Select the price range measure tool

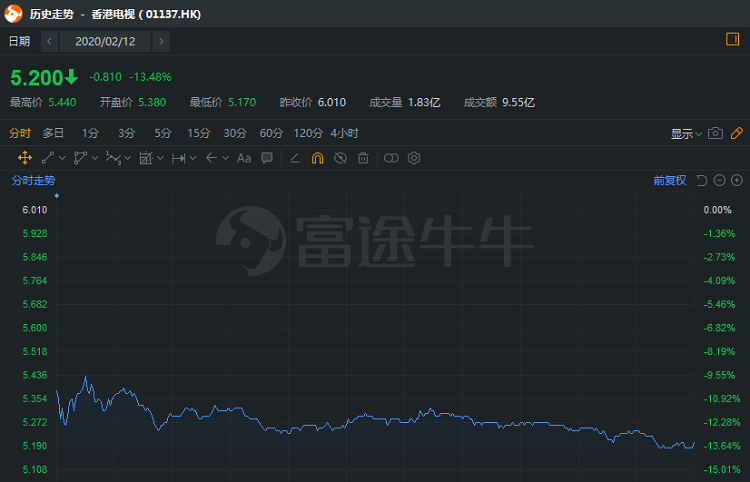coord(179,158)
